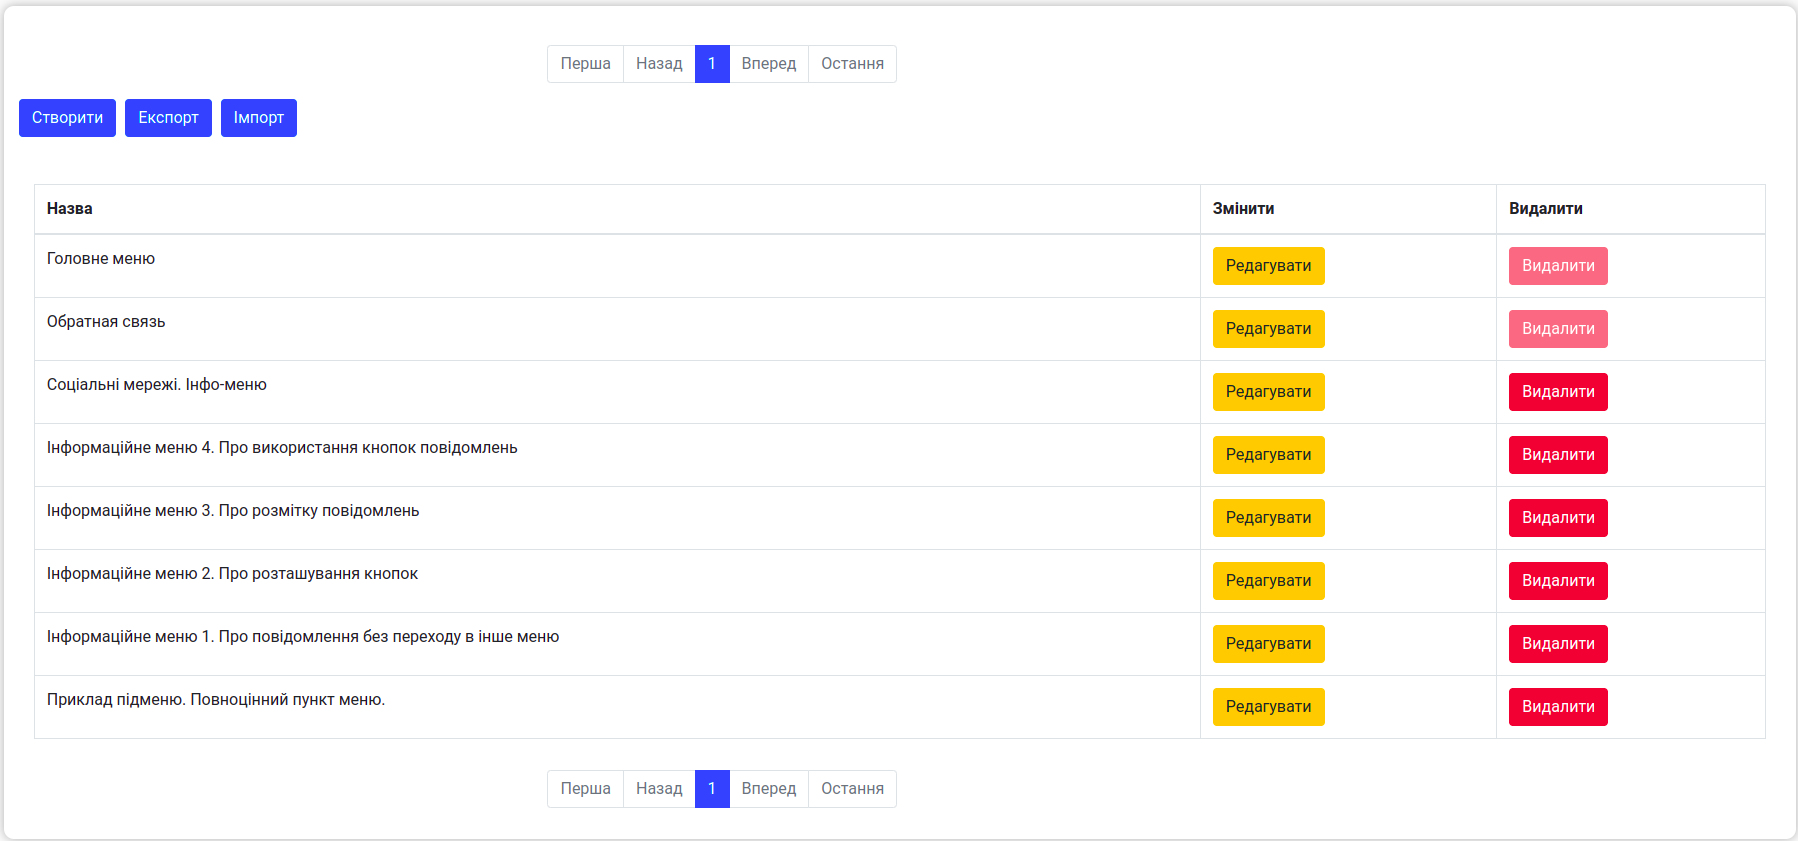Go to Перша page in top pagination
This screenshot has height=841, width=1798.
585,64
